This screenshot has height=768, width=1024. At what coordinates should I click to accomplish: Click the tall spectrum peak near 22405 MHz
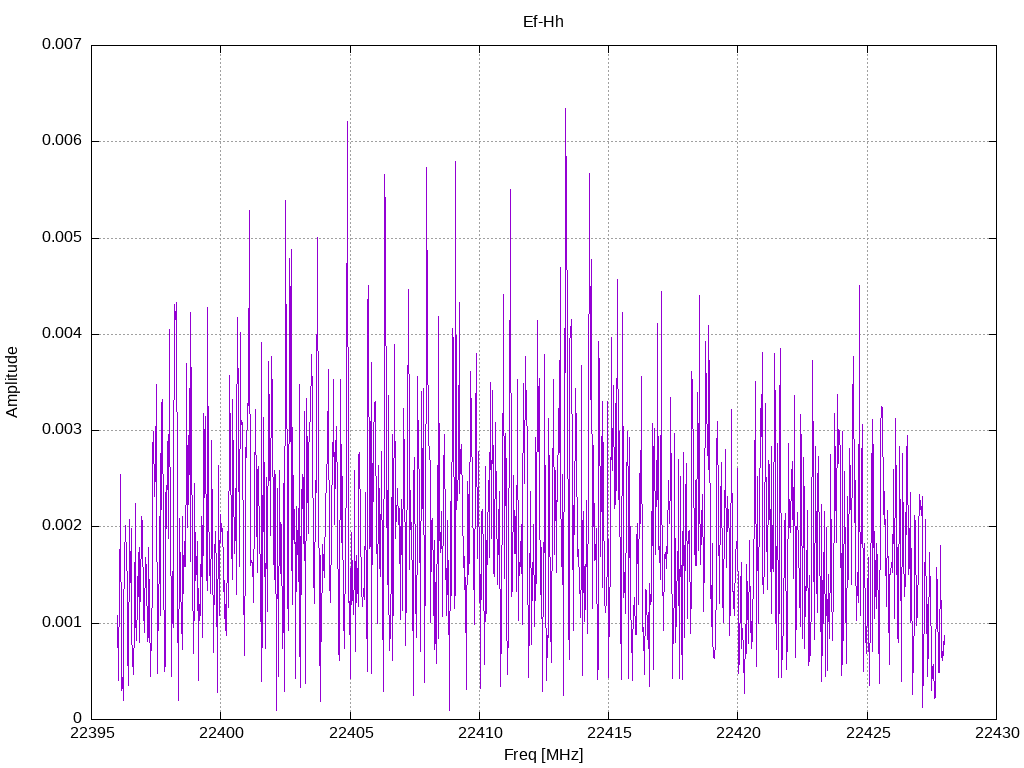pyautogui.click(x=347, y=123)
